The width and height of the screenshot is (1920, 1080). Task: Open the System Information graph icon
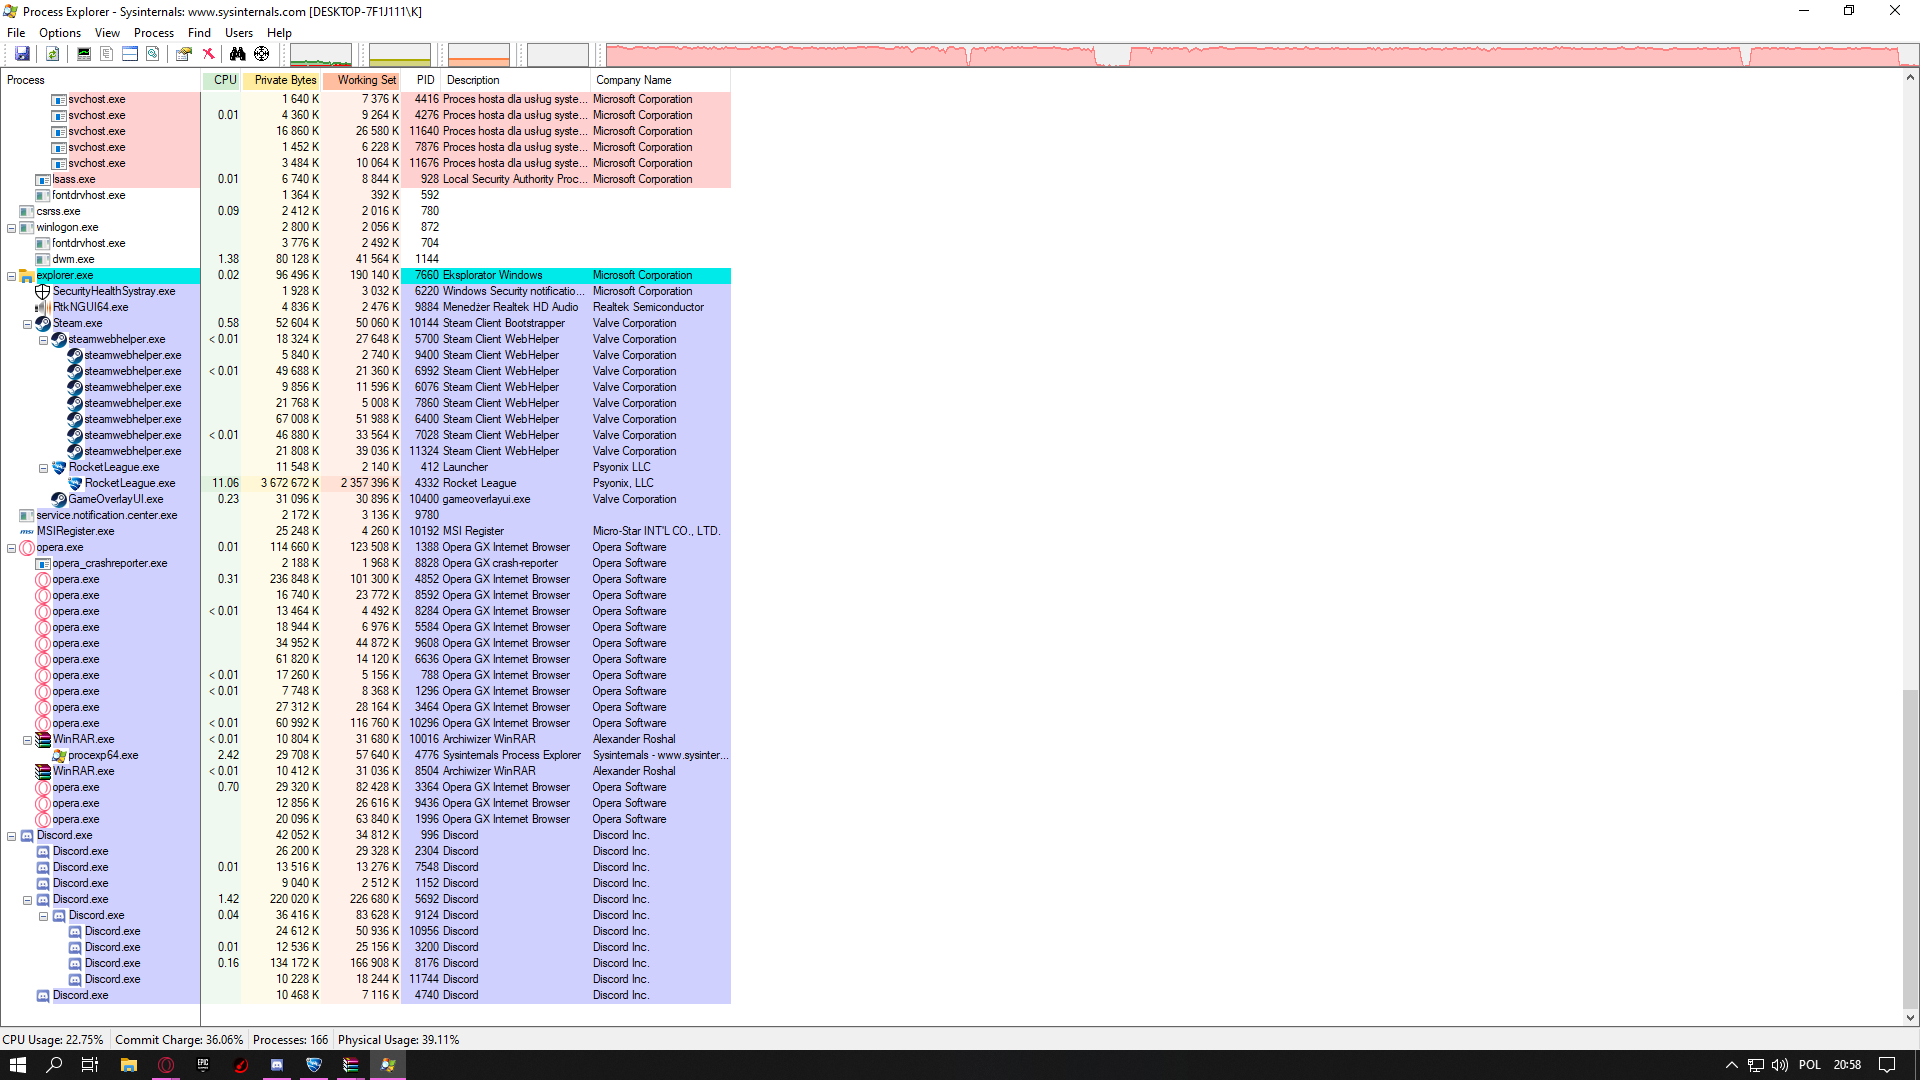tap(84, 54)
